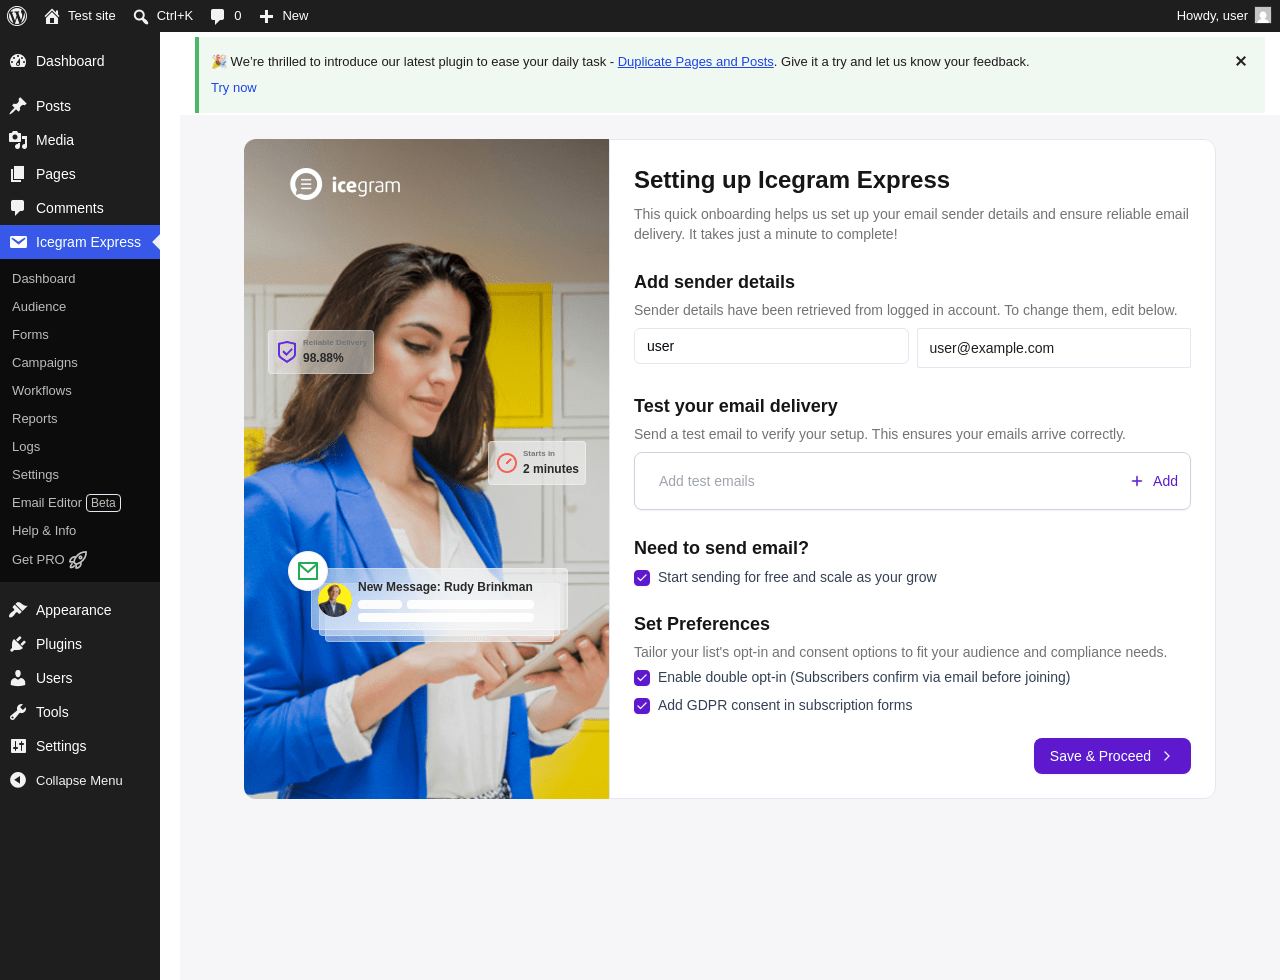This screenshot has width=1280, height=980.
Task: Open Users menu
Action: tap(80, 678)
